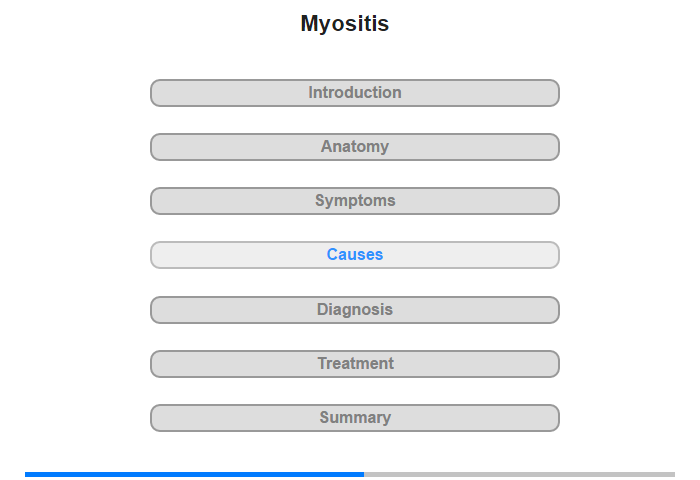This screenshot has height=480, width=700.
Task: View the Treatment section
Action: (355, 364)
